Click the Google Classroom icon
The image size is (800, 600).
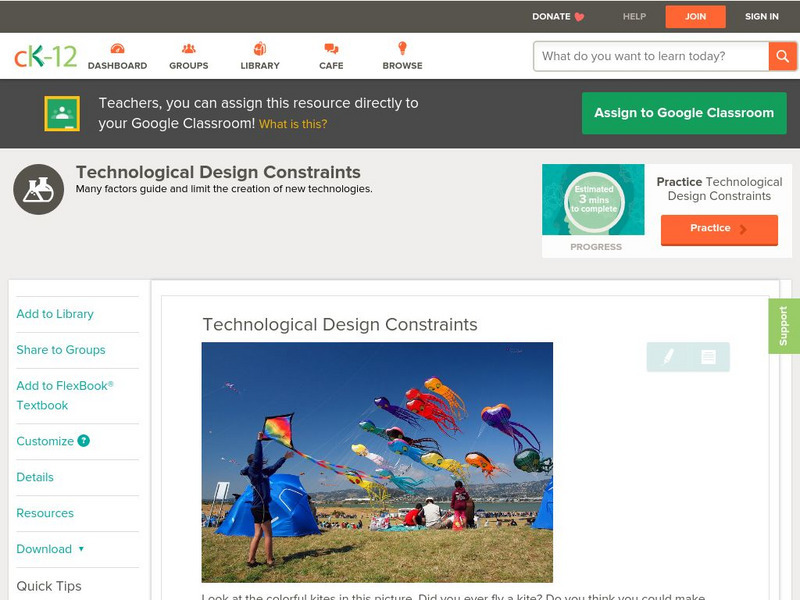62,113
